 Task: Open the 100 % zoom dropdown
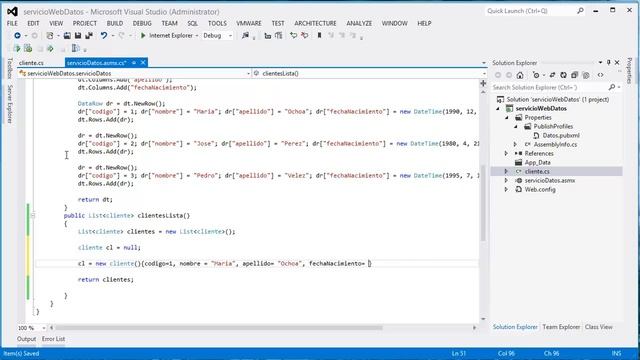pos(44,328)
